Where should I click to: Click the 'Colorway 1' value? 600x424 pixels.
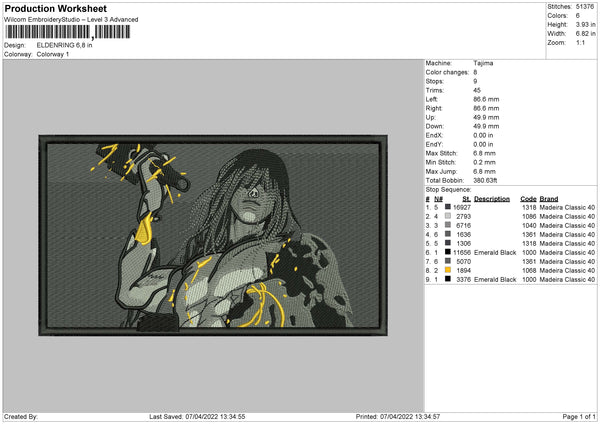point(52,54)
